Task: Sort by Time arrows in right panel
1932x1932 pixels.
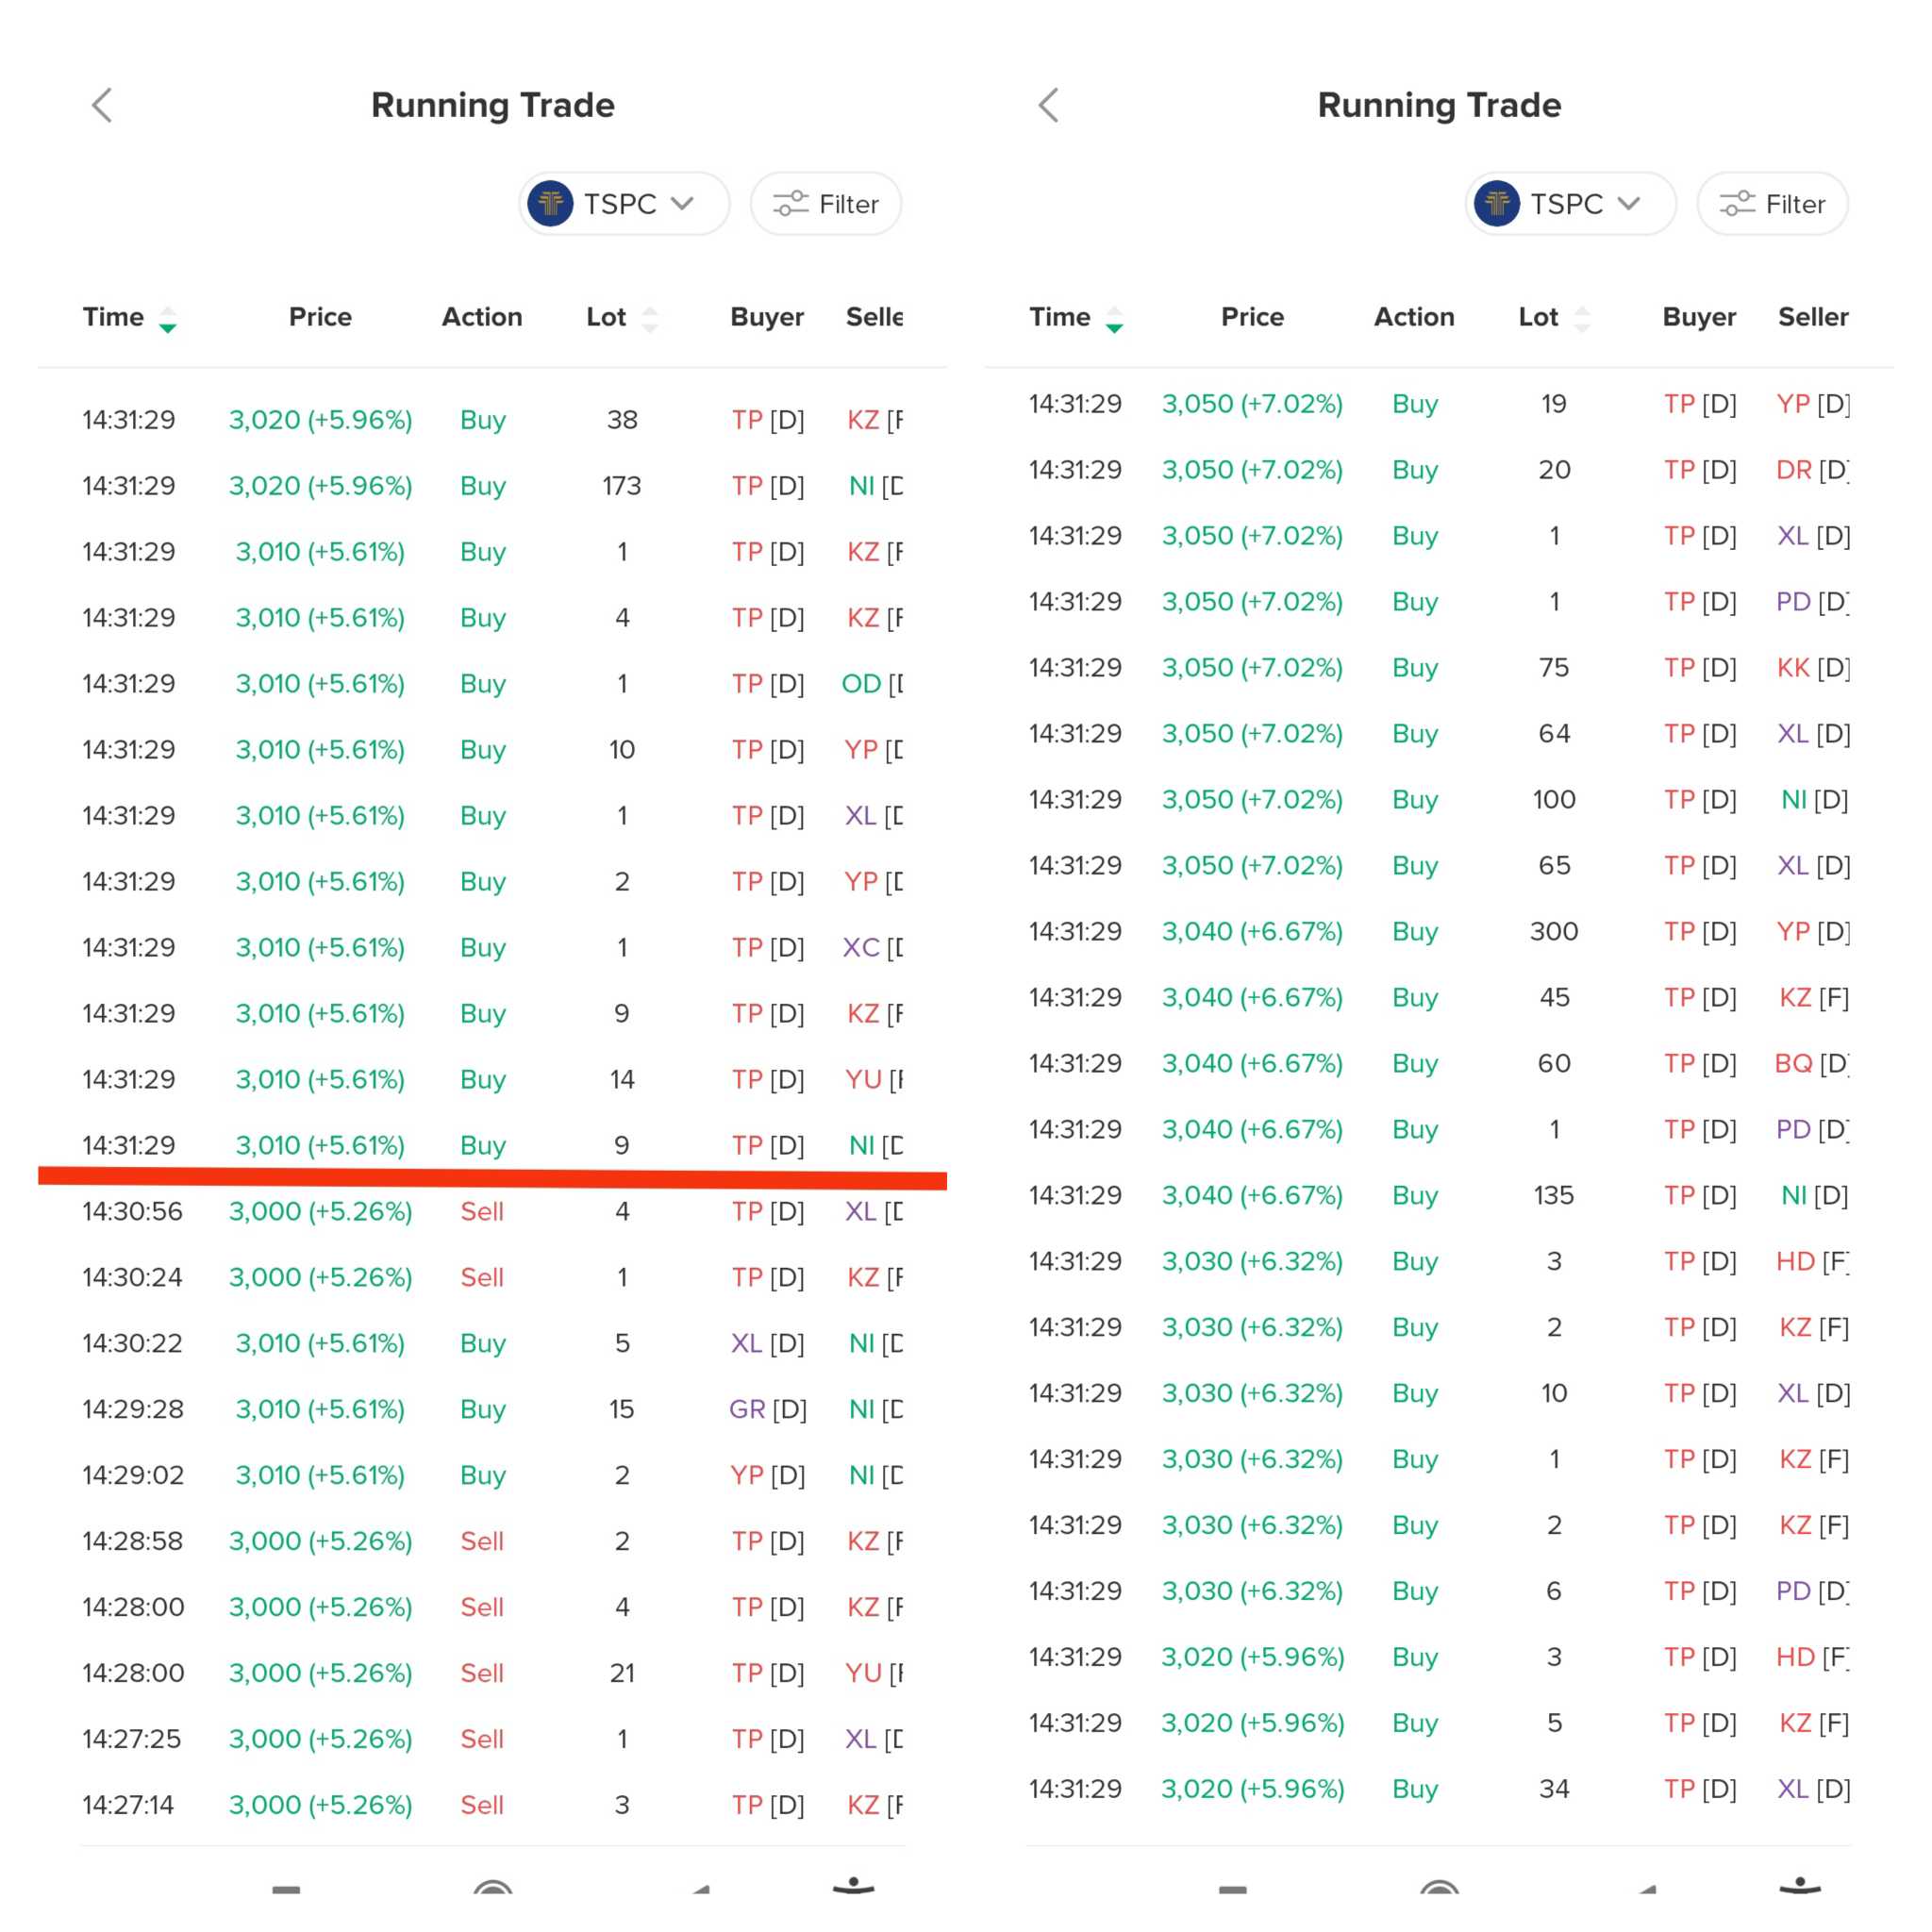Action: pos(1114,319)
